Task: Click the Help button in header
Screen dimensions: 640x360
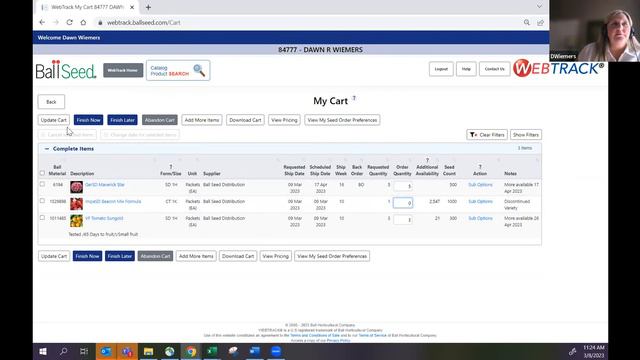Action: (466, 69)
